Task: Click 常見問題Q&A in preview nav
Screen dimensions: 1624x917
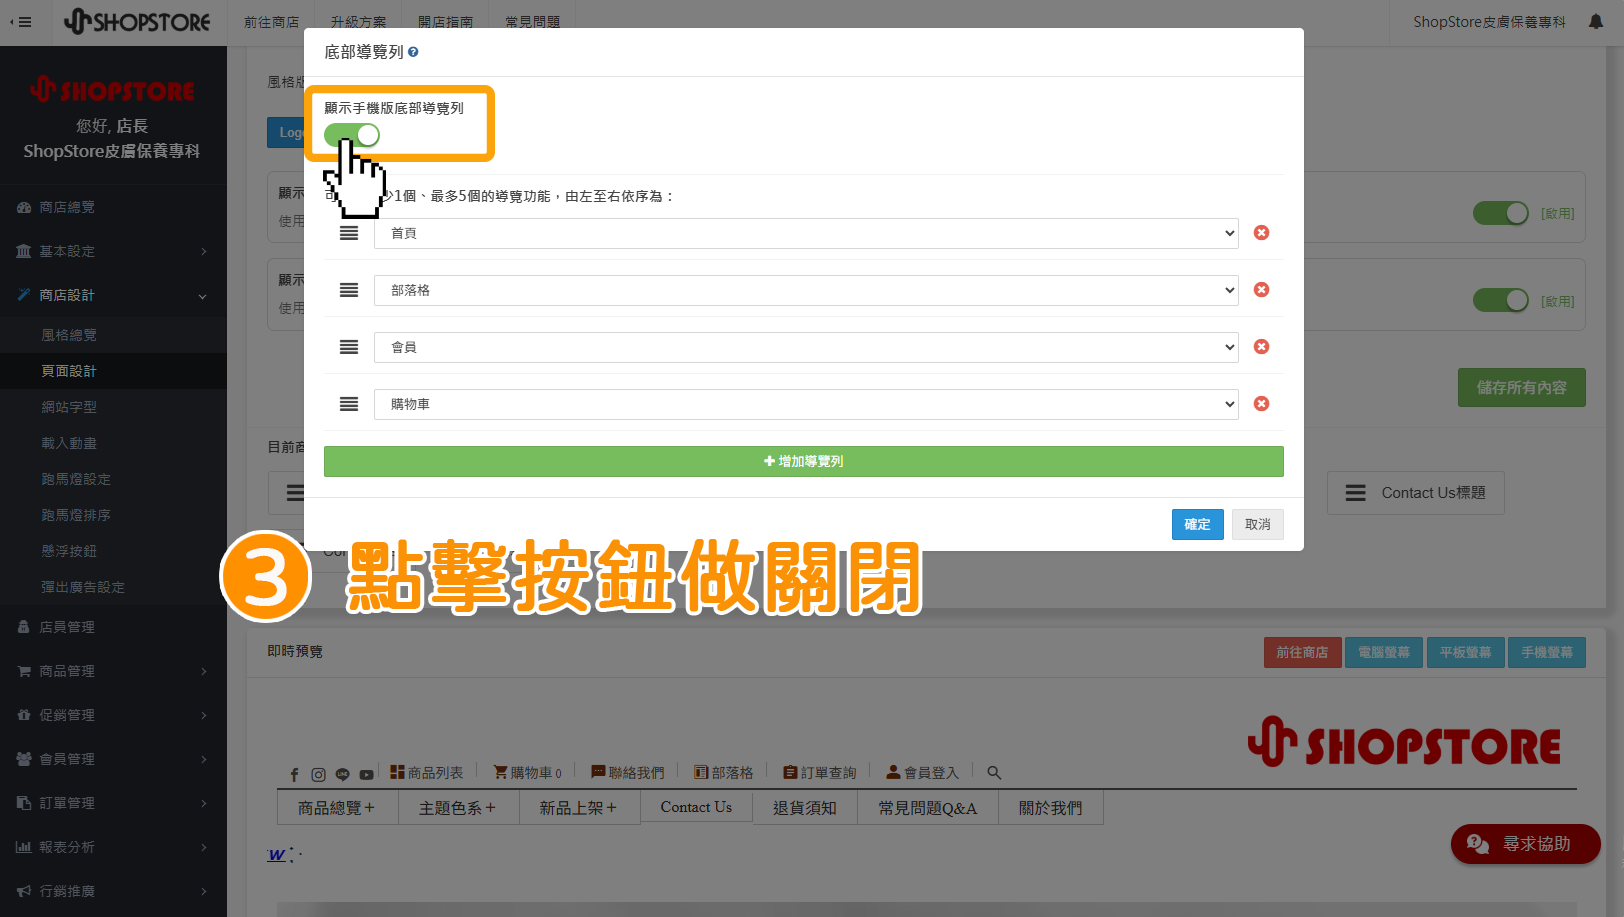Action: [x=928, y=807]
